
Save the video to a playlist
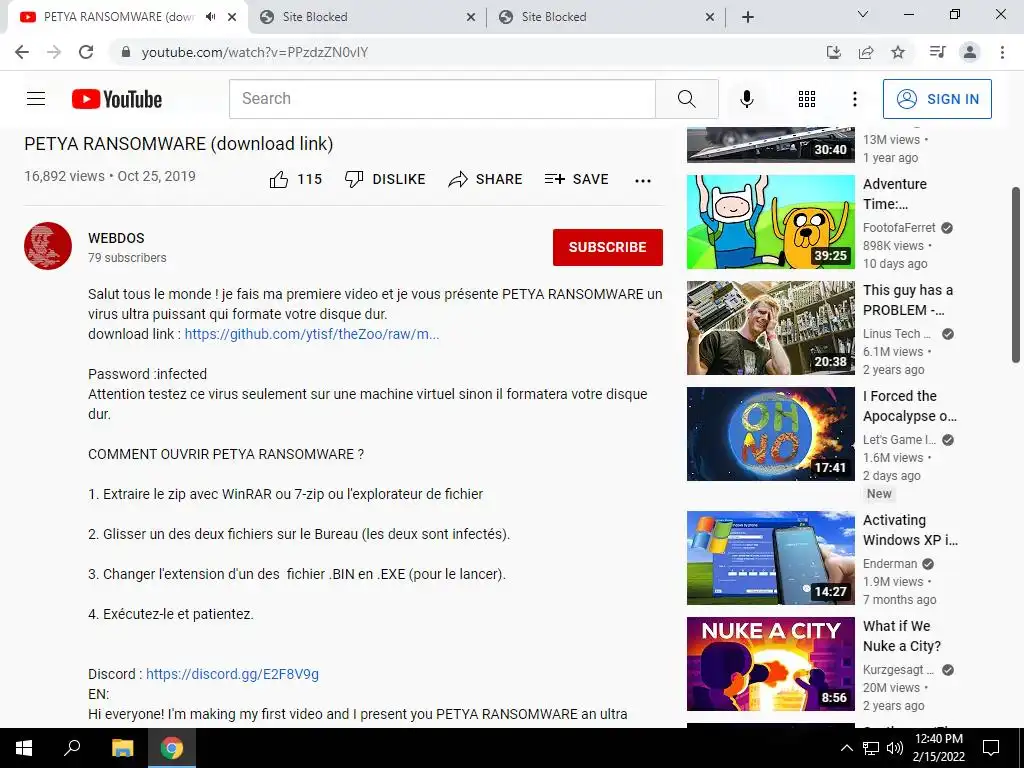click(577, 179)
